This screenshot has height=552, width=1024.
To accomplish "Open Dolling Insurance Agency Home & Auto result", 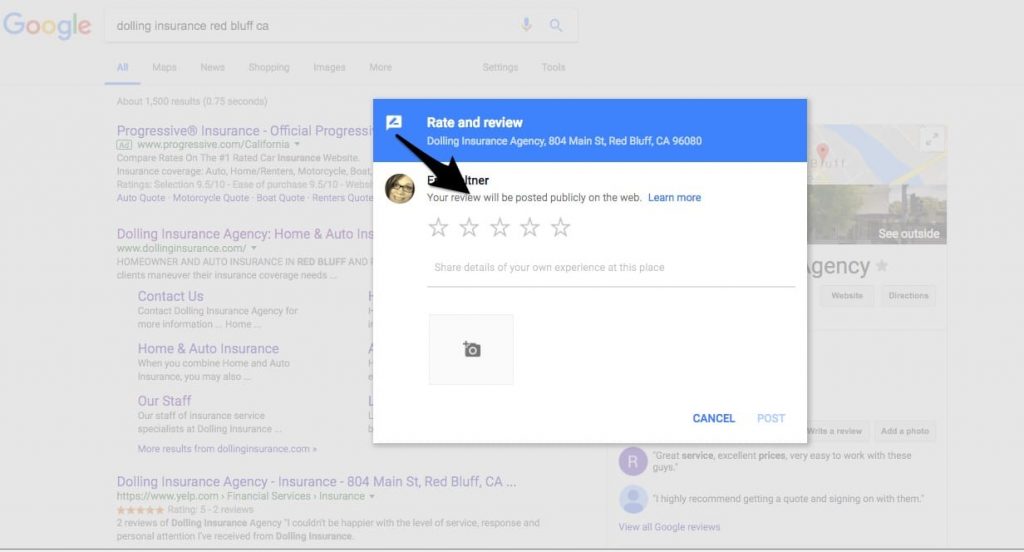I will click(245, 234).
